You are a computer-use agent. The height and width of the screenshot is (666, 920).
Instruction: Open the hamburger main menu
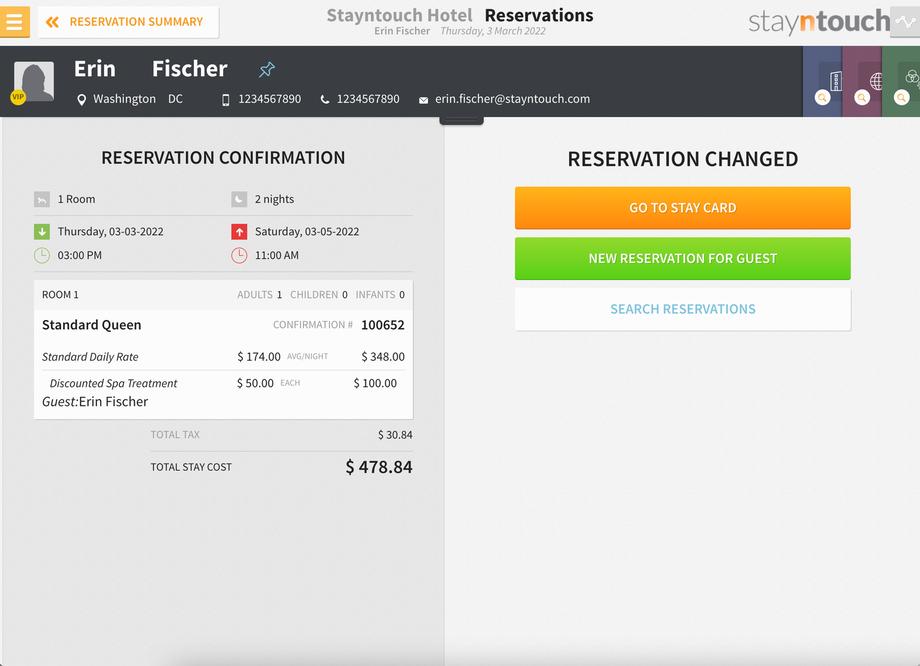pos(15,22)
